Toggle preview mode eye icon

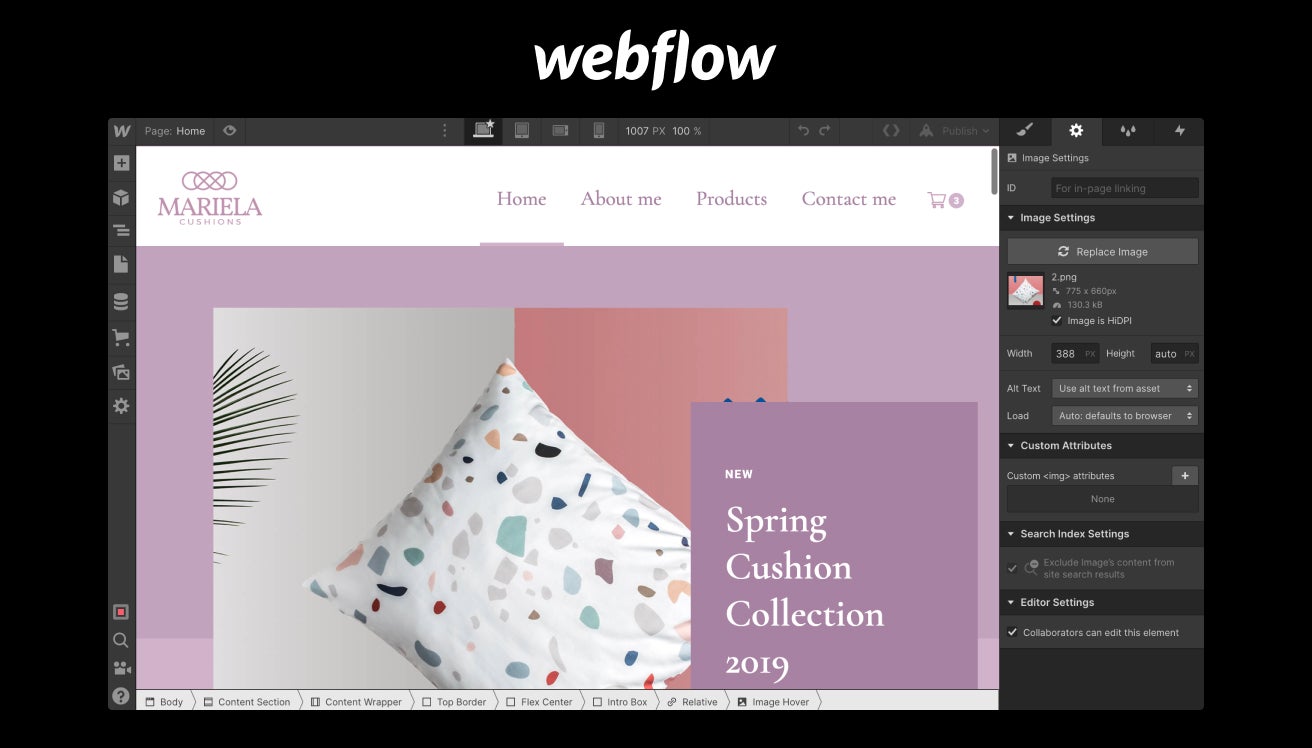[x=229, y=130]
